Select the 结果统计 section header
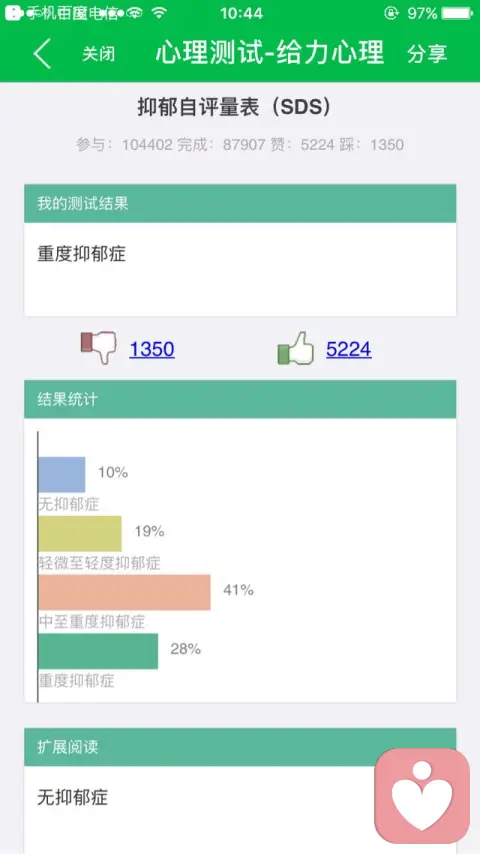Screen dimensions: 480x854 240,399
